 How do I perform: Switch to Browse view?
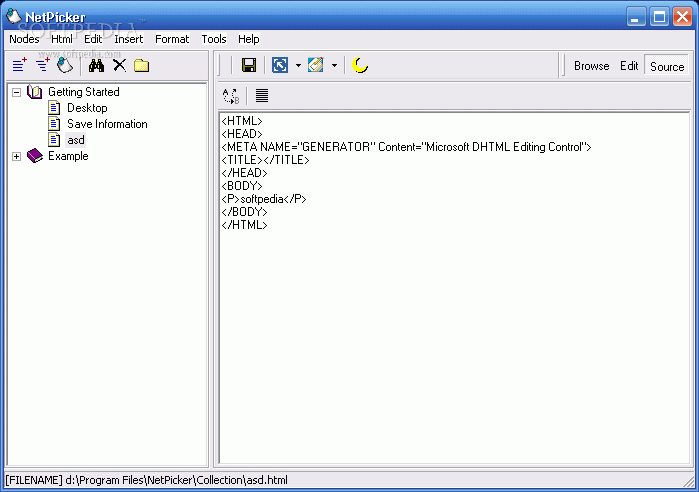592,66
